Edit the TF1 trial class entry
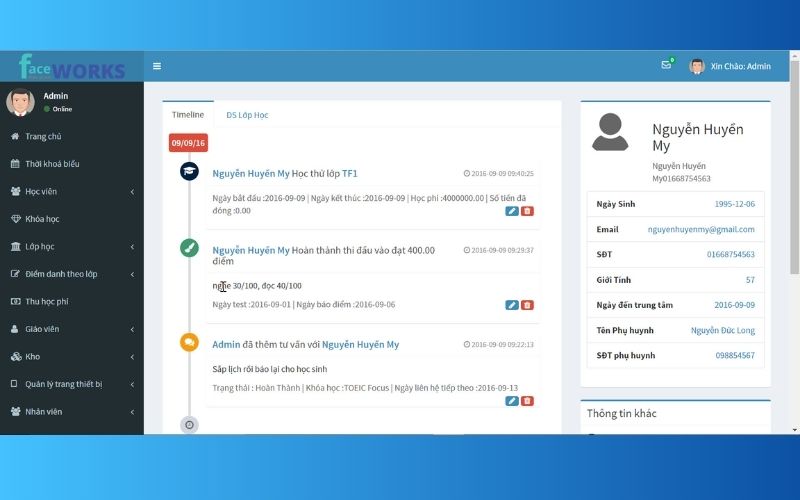This screenshot has width=800, height=500. 512,211
